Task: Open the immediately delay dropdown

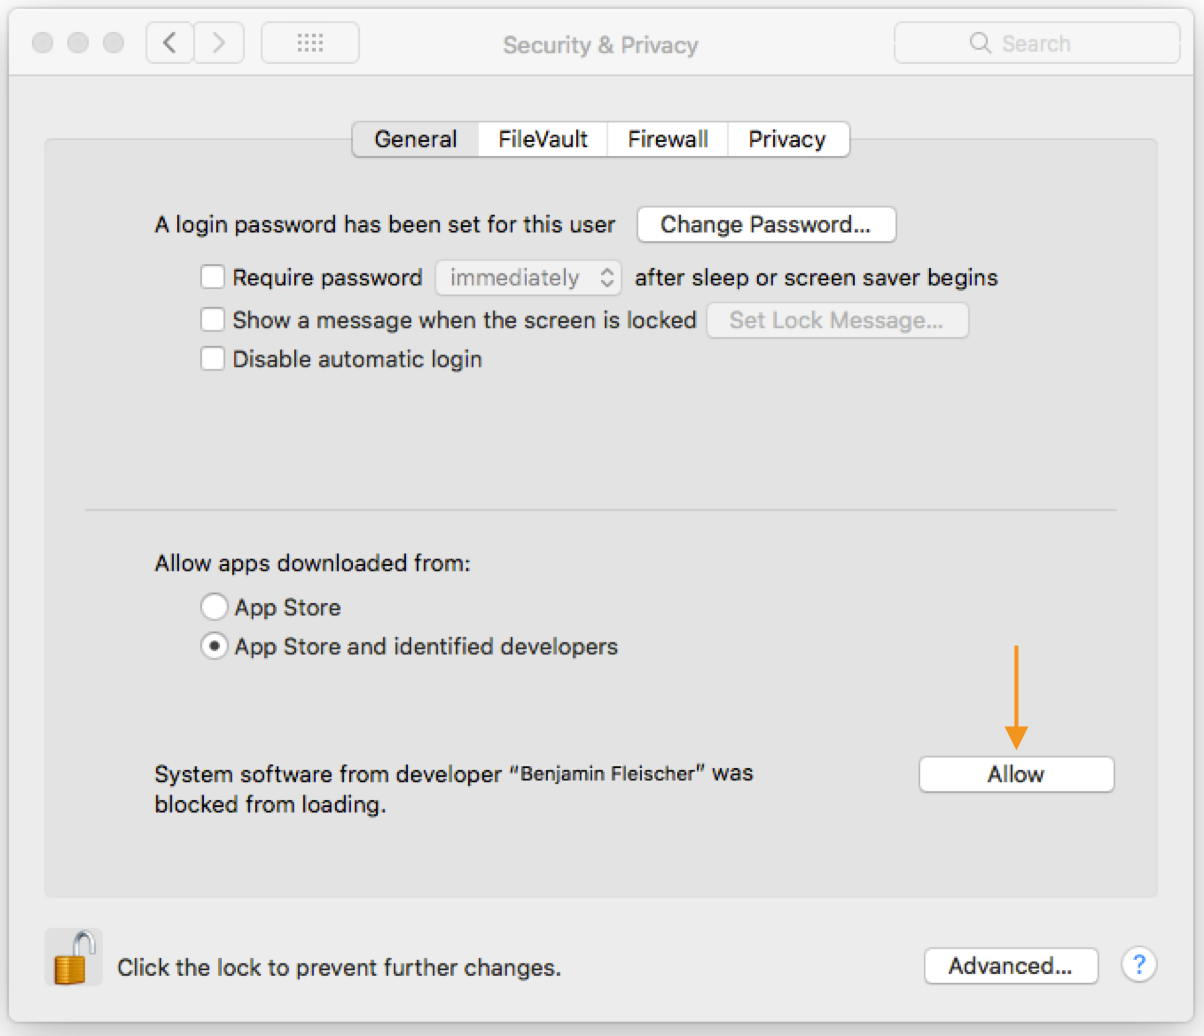Action: click(528, 278)
